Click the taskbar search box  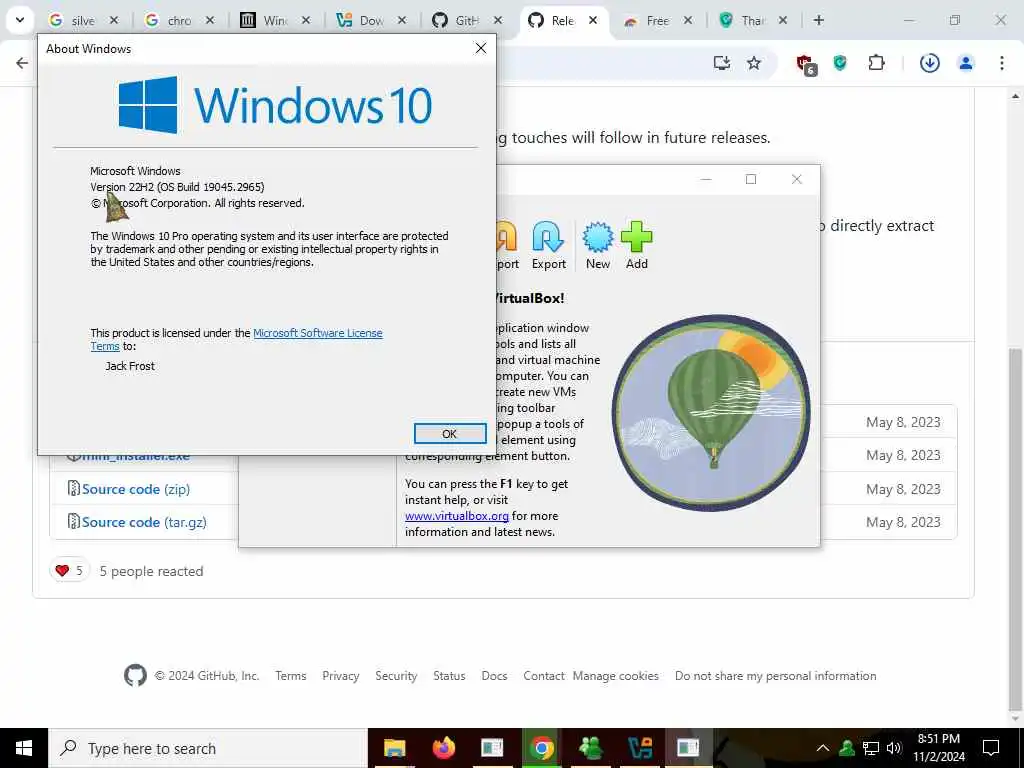tap(208, 748)
